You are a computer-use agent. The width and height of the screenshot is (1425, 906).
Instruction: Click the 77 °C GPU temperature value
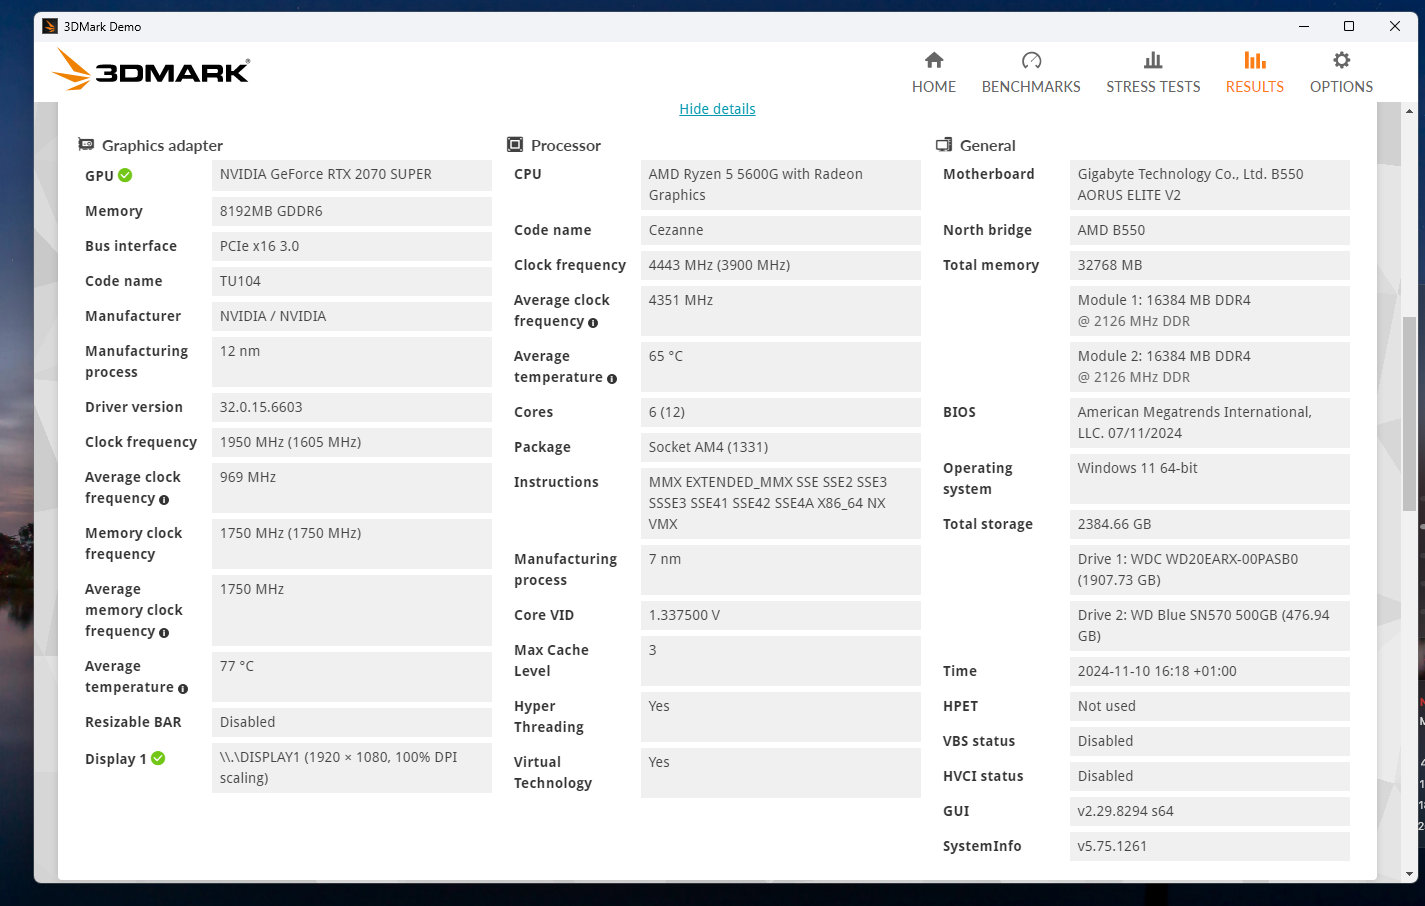352,677
